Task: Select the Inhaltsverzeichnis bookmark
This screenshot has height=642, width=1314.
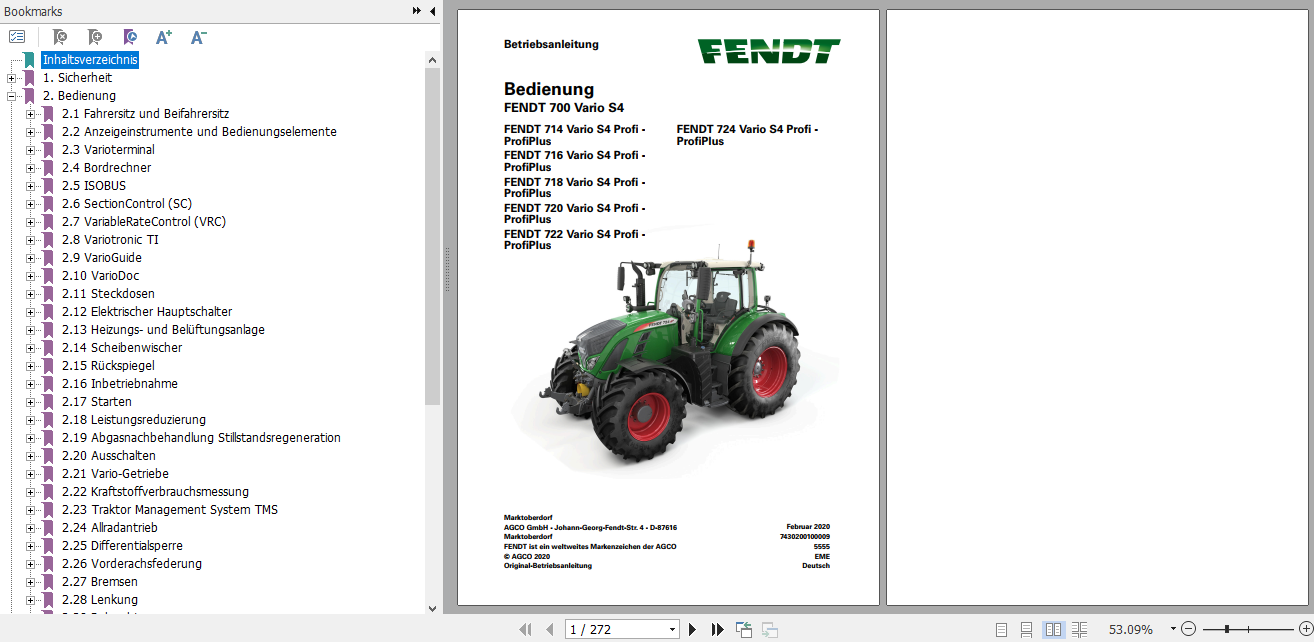Action: 90,60
